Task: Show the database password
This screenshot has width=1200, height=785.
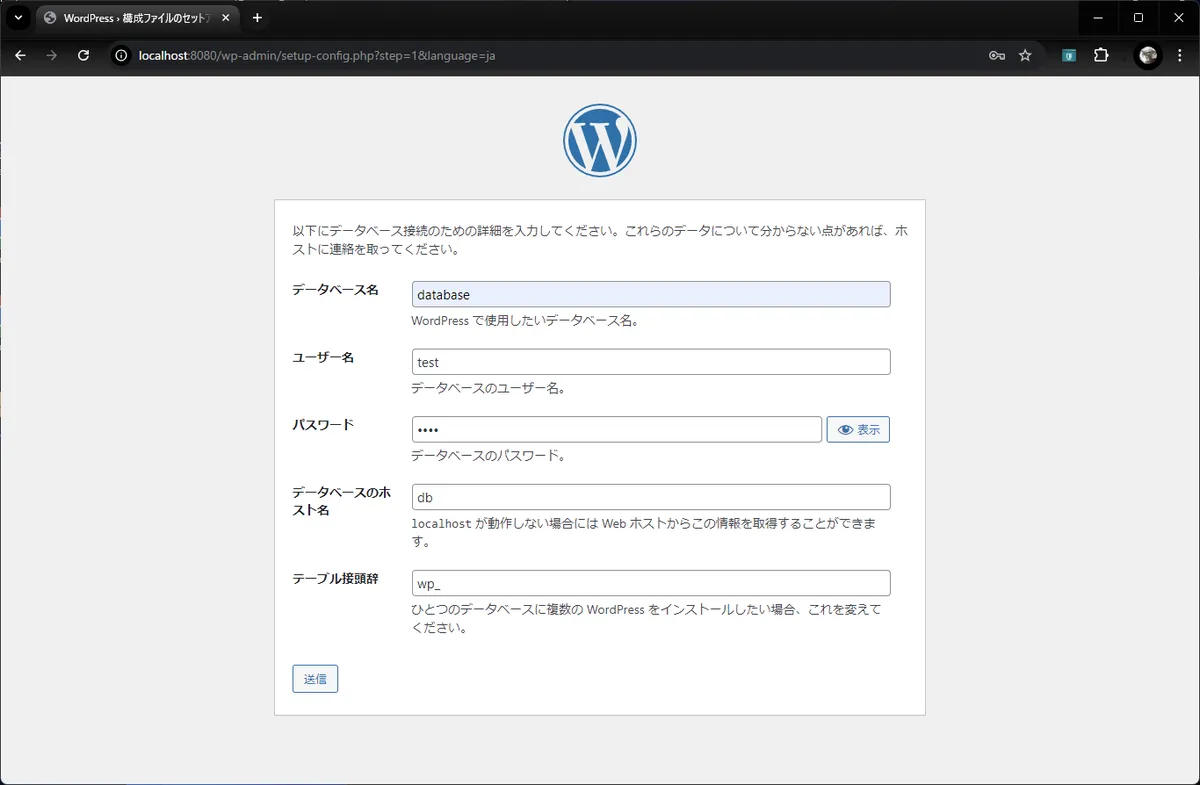Action: click(858, 429)
